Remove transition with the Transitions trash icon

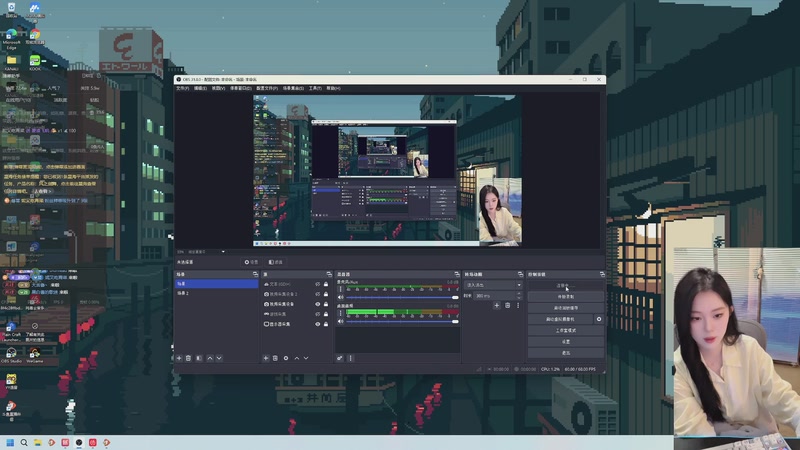tap(507, 305)
